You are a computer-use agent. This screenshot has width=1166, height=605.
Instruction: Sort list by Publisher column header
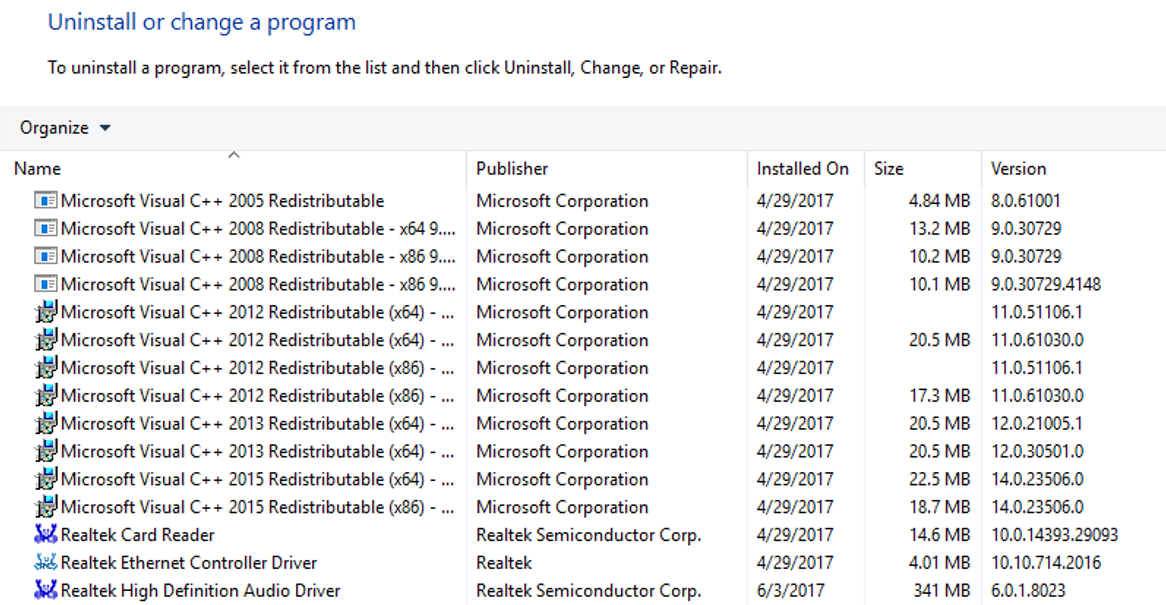pos(512,169)
